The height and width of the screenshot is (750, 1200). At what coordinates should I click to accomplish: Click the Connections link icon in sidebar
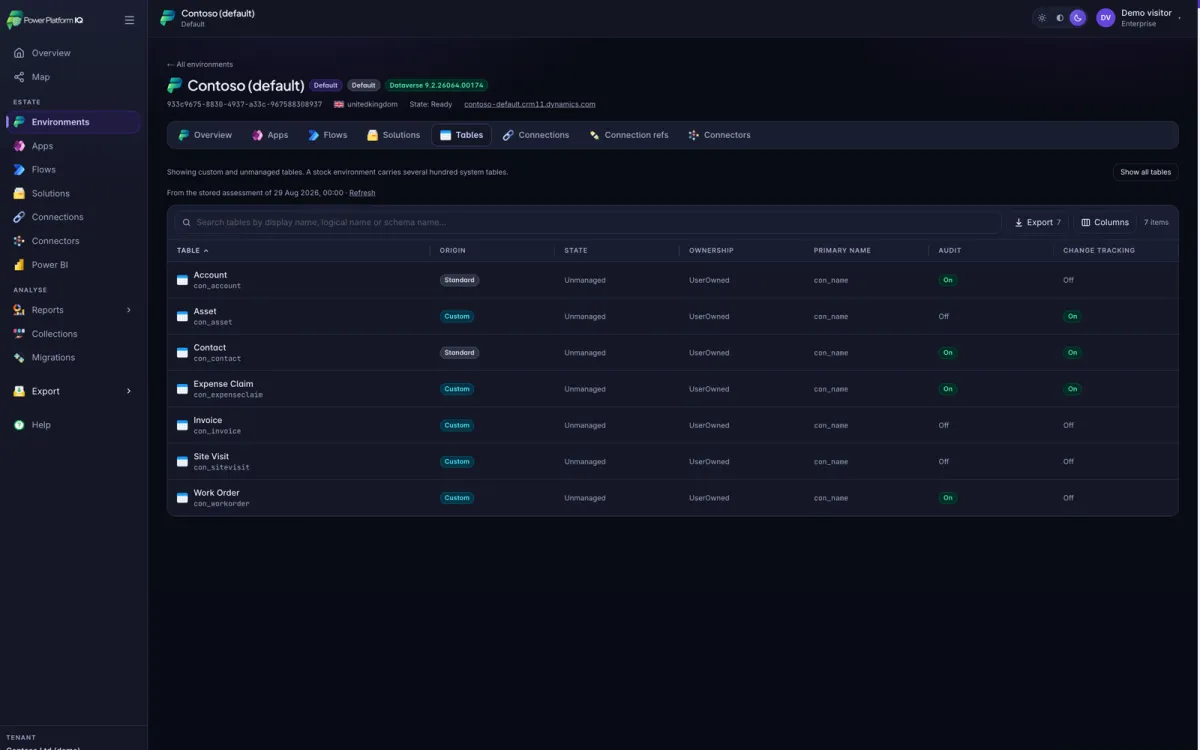coord(19,217)
